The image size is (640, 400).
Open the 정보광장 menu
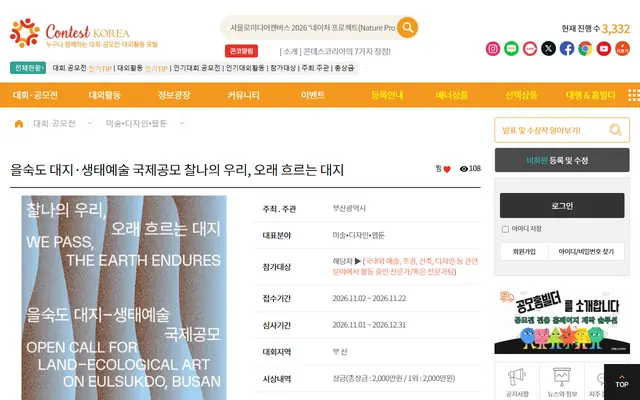click(x=174, y=95)
